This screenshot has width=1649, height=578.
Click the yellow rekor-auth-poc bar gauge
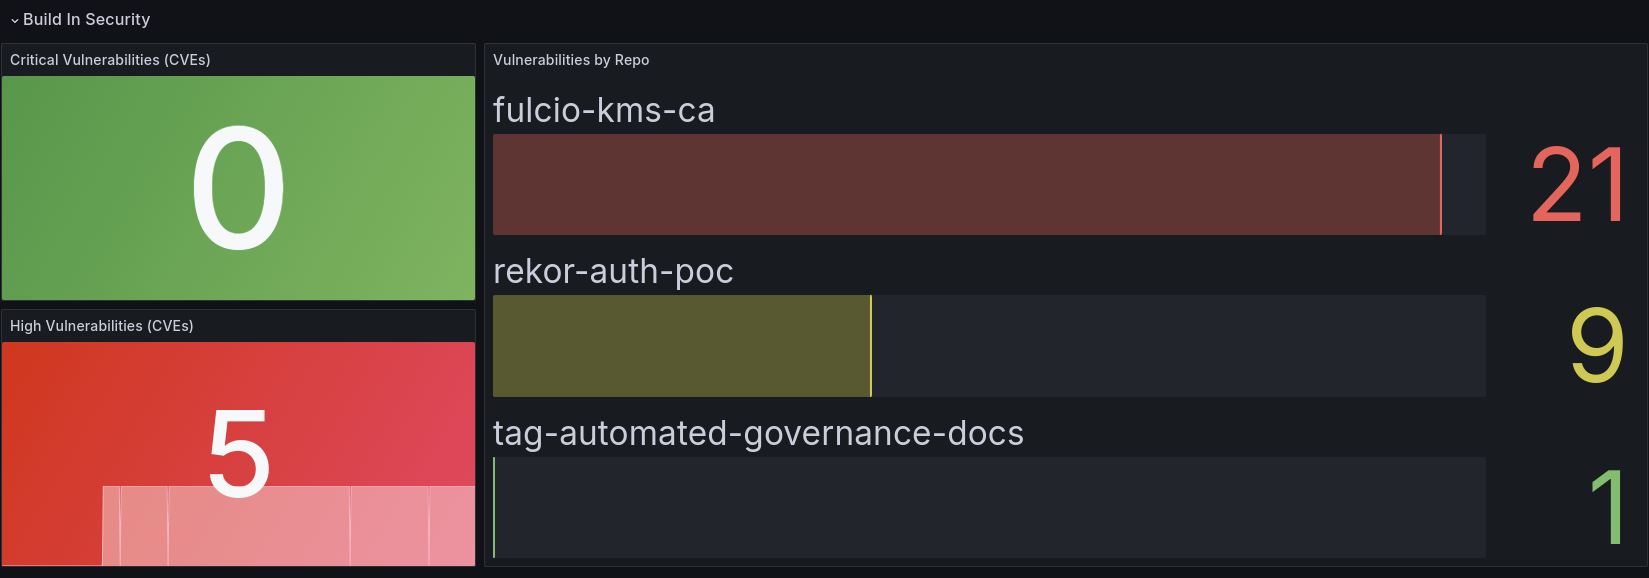pos(681,346)
